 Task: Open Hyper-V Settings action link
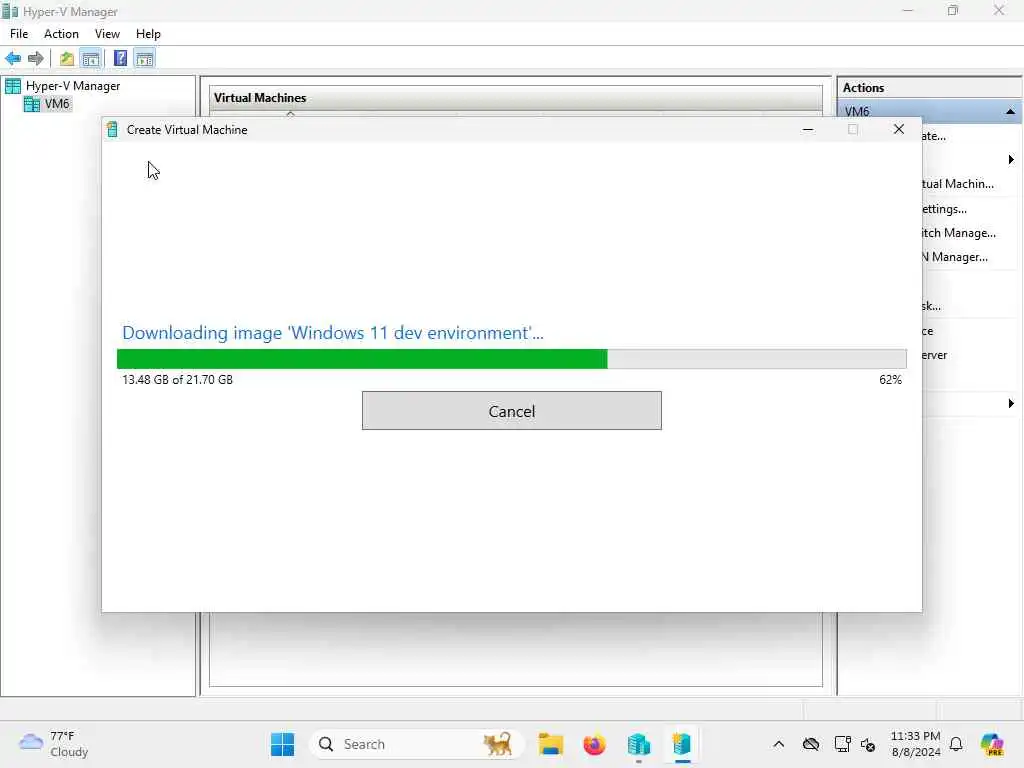944,209
